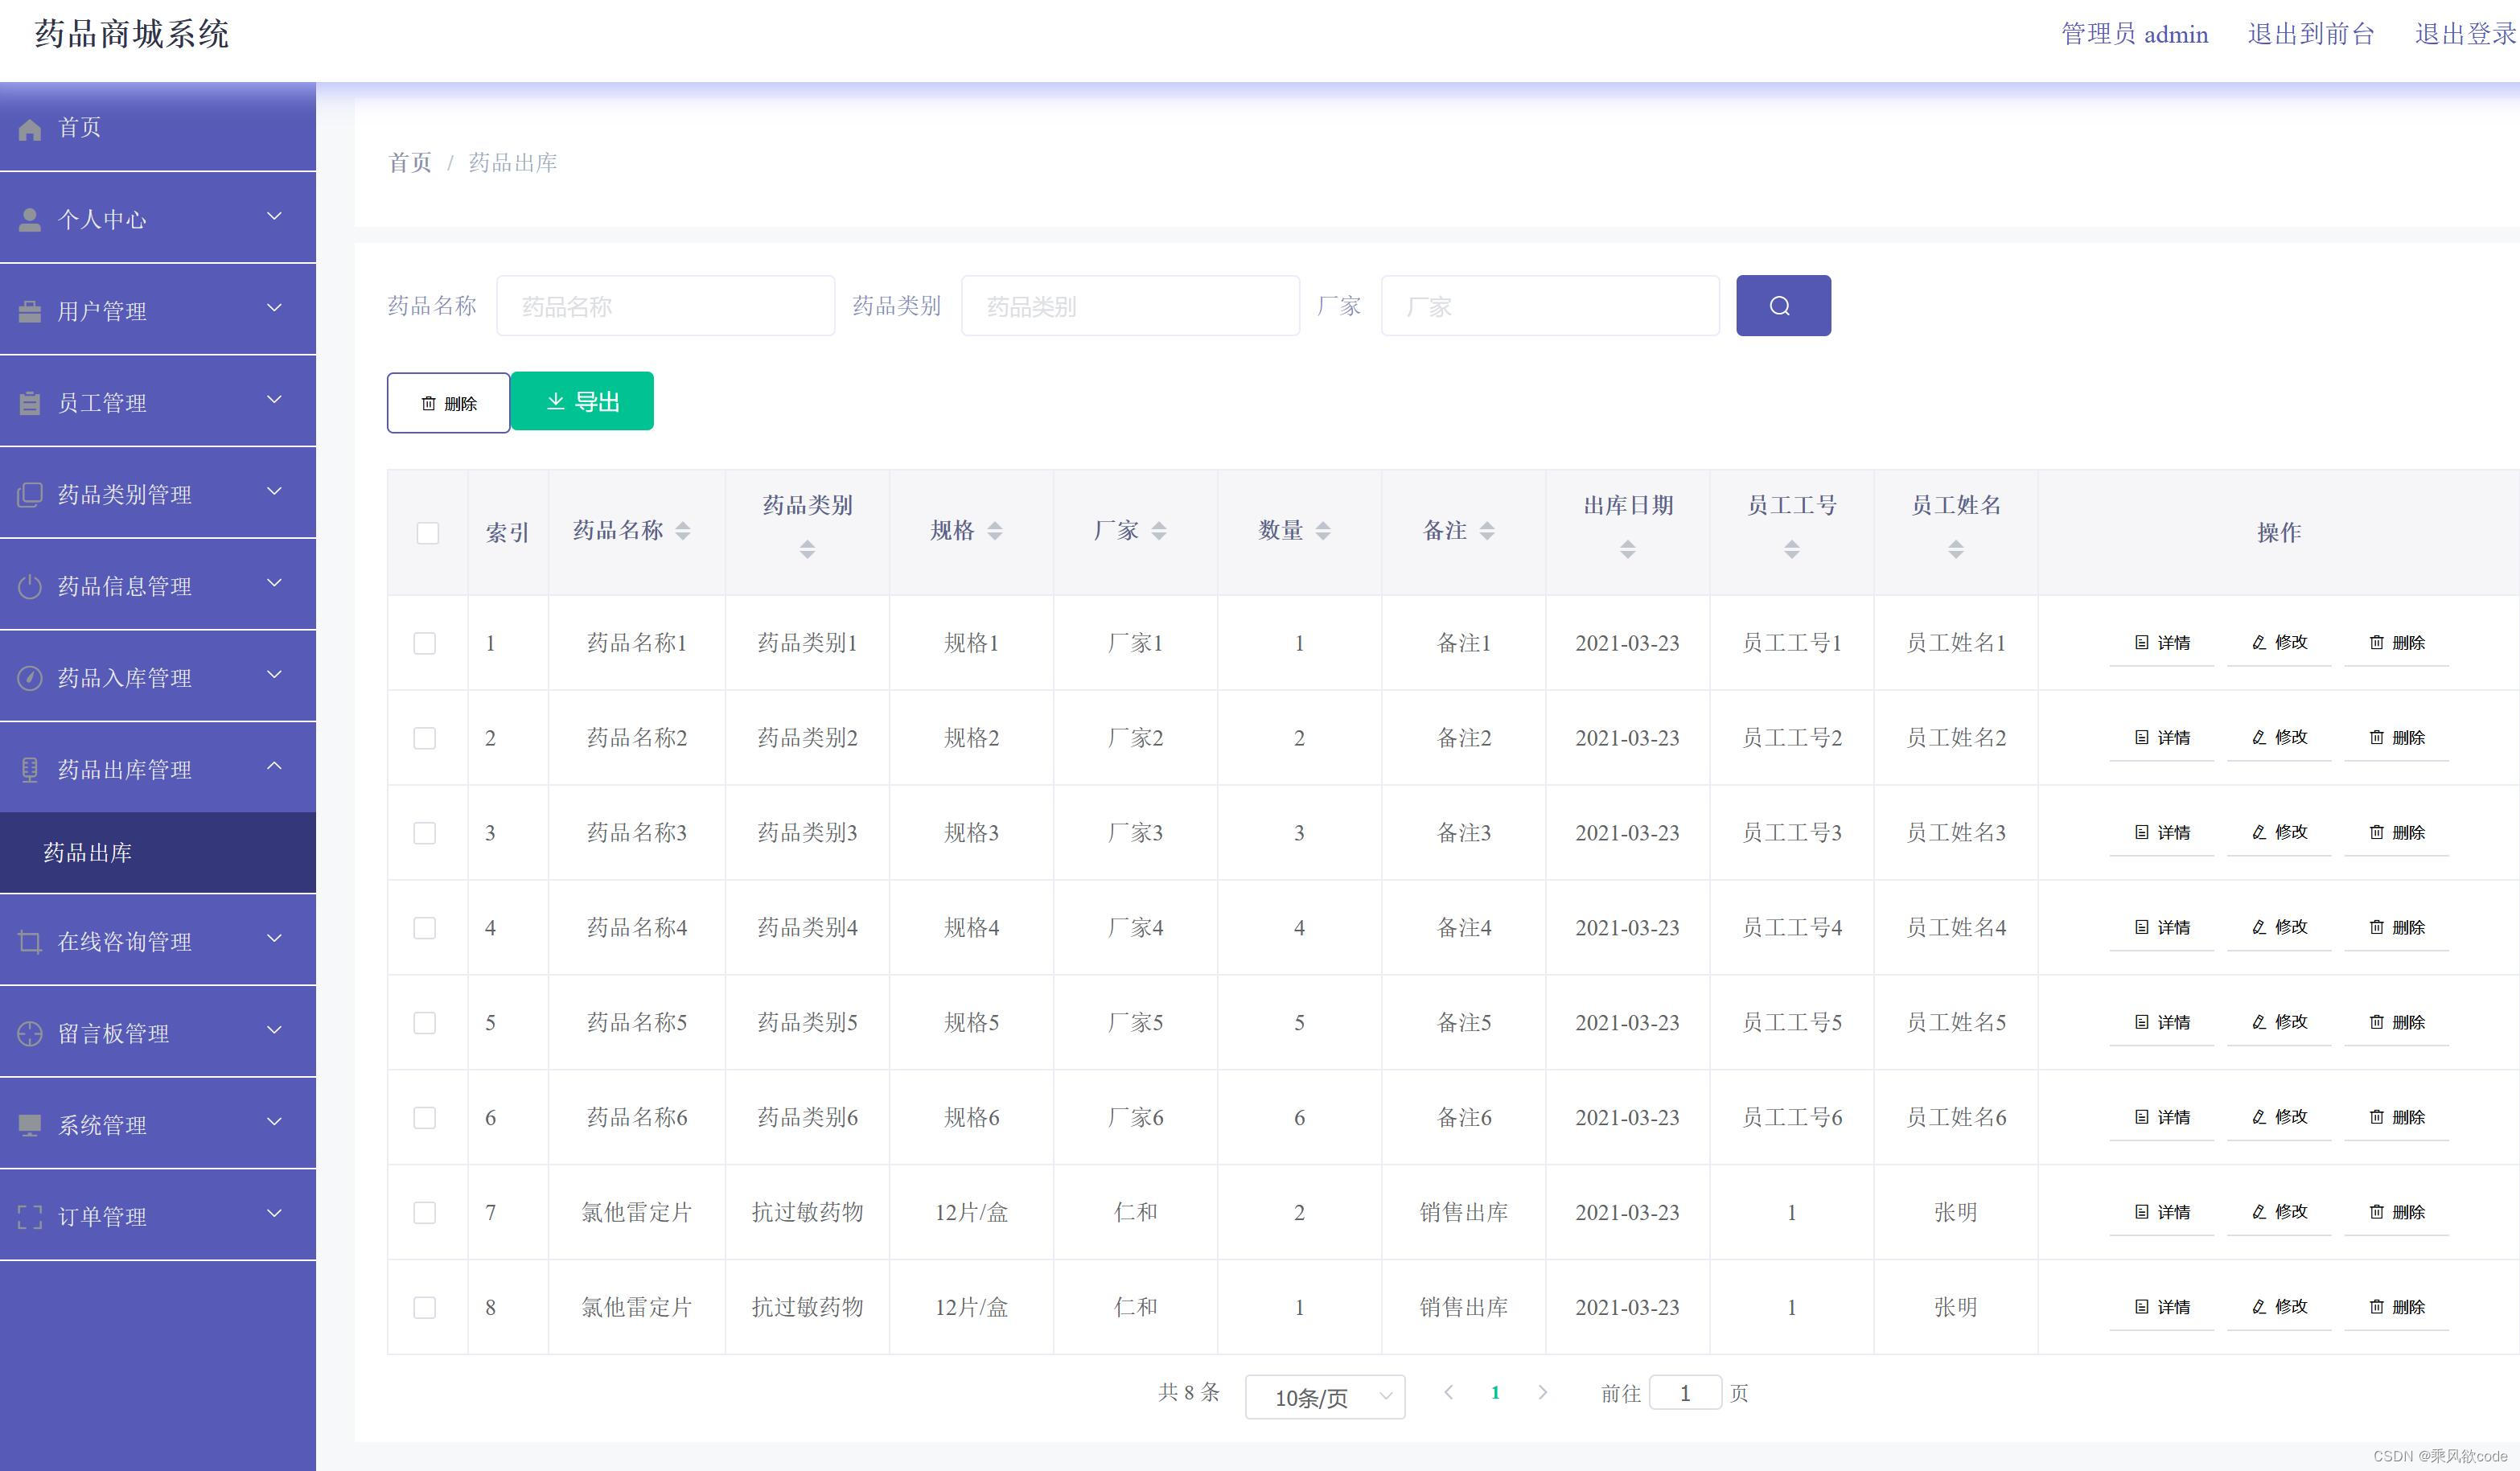
Task: Click the home icon in sidebar
Action: click(30, 129)
